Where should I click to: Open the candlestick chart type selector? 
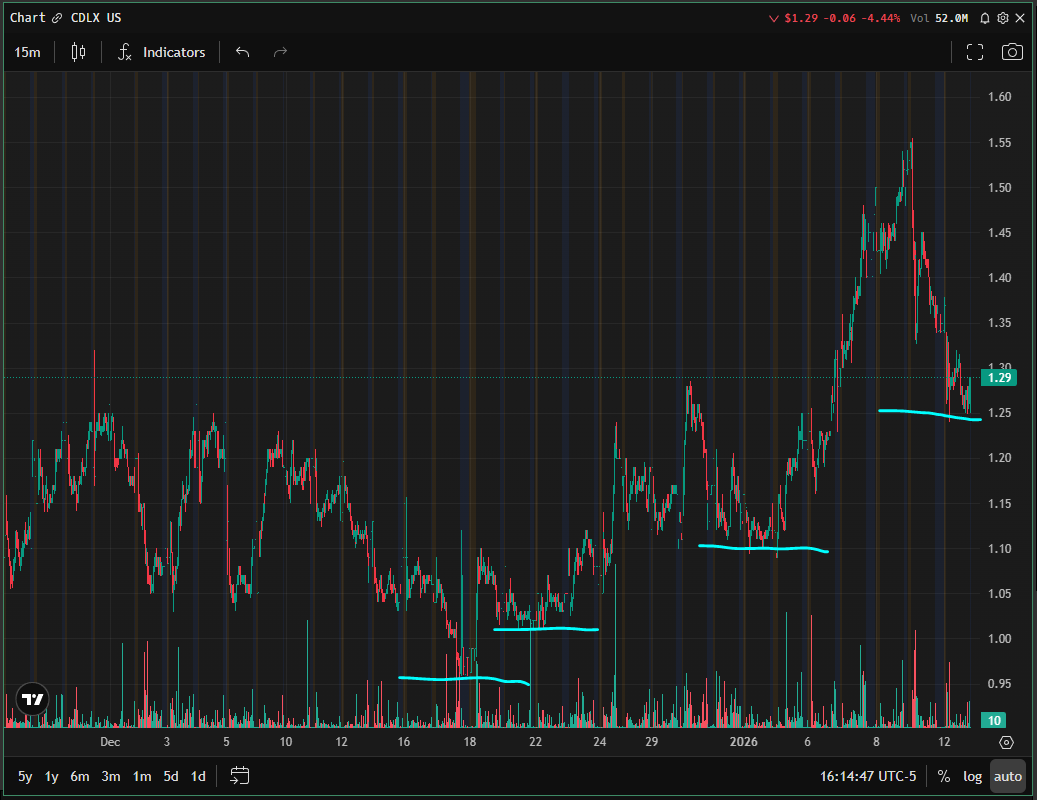click(78, 52)
